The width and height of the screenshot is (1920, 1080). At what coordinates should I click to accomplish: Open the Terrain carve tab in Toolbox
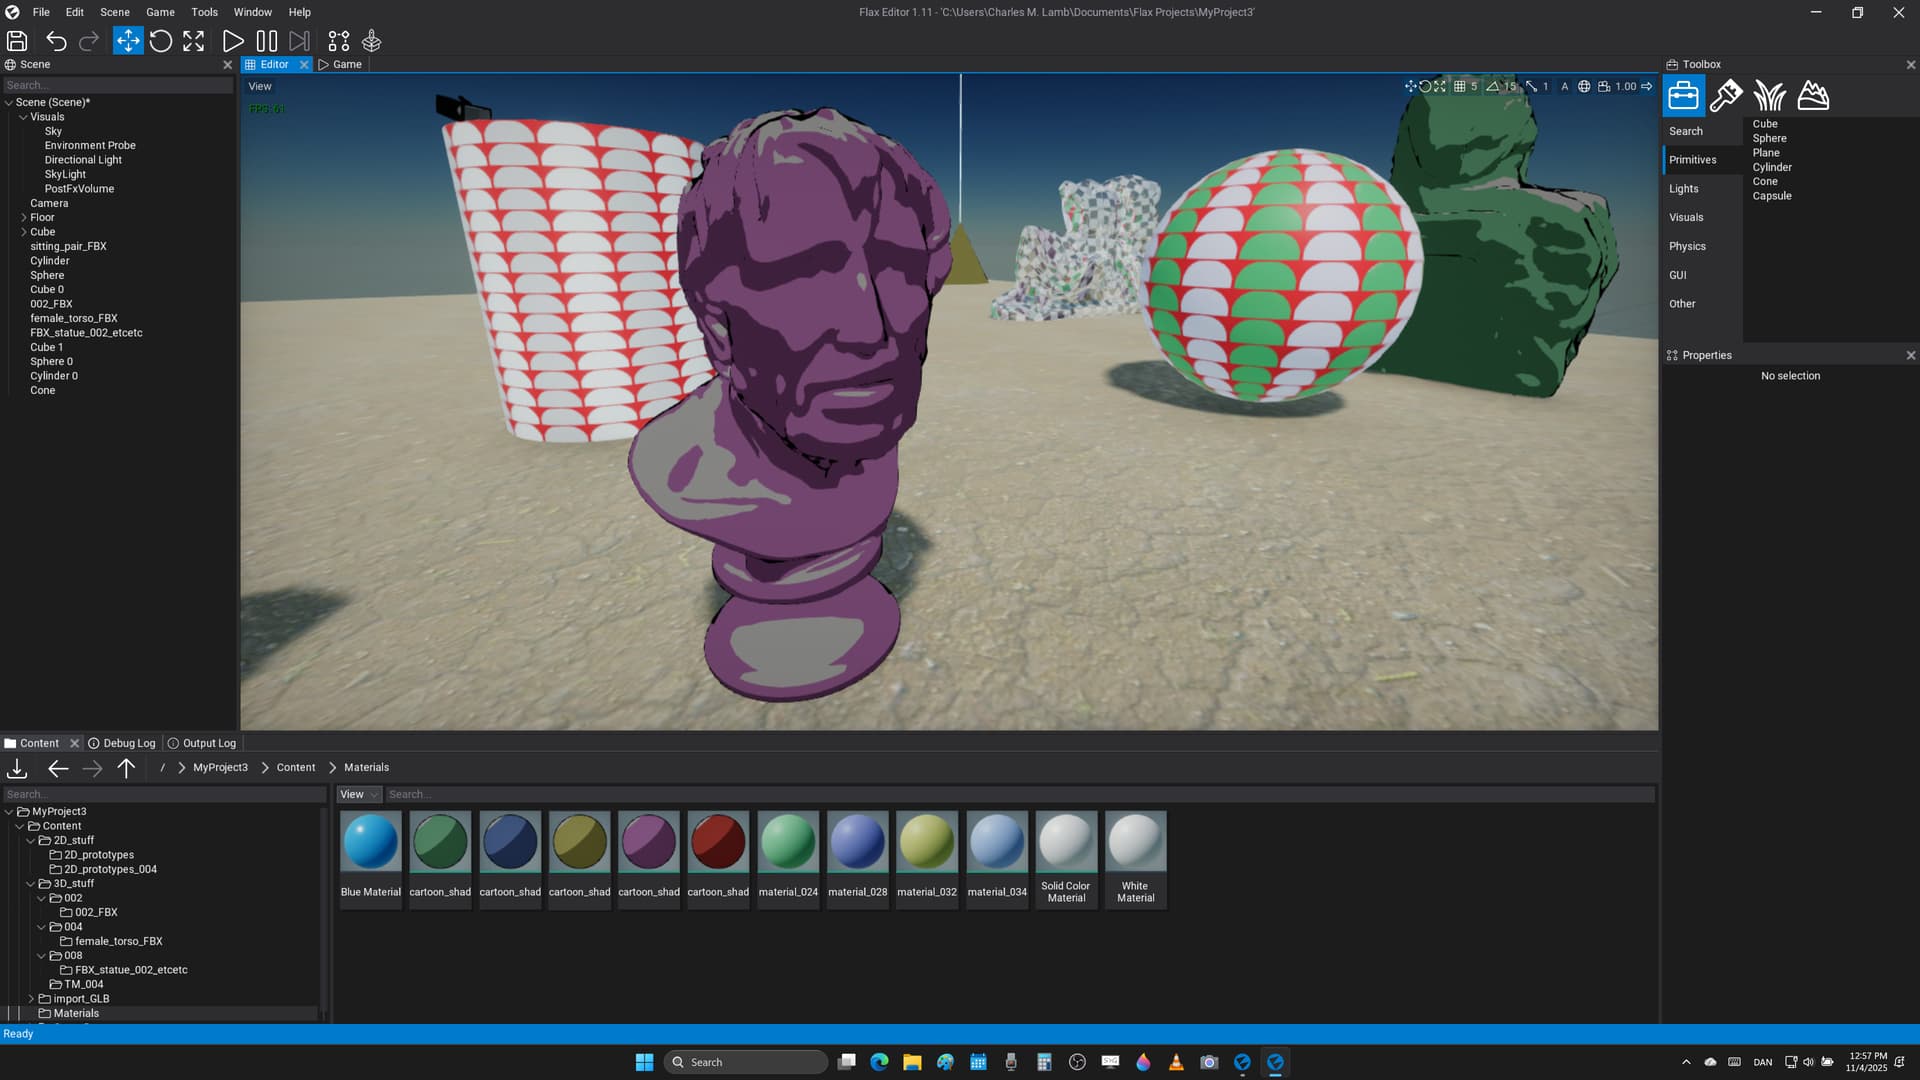(1813, 96)
